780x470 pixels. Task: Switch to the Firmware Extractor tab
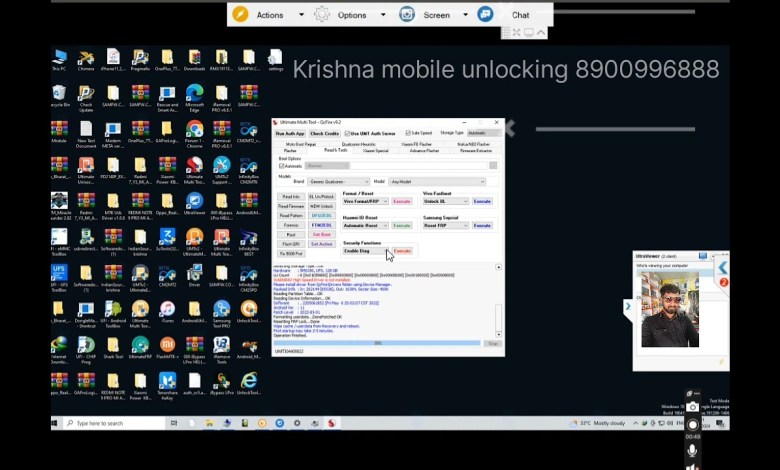[476, 150]
